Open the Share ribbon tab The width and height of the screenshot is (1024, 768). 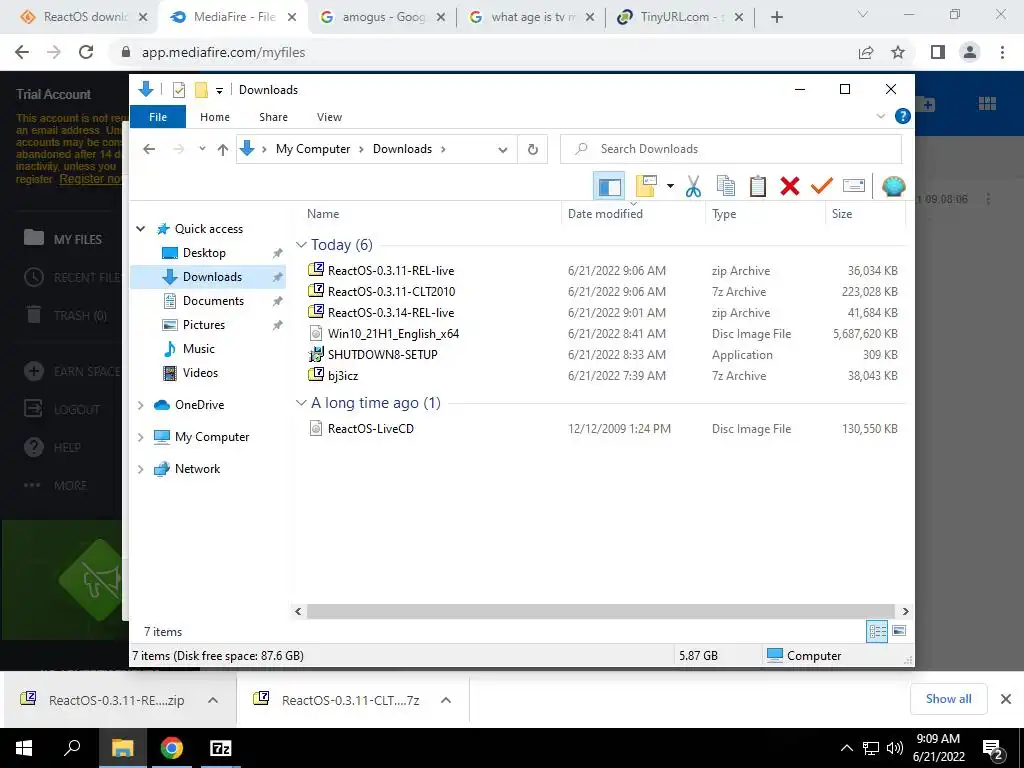click(x=273, y=117)
